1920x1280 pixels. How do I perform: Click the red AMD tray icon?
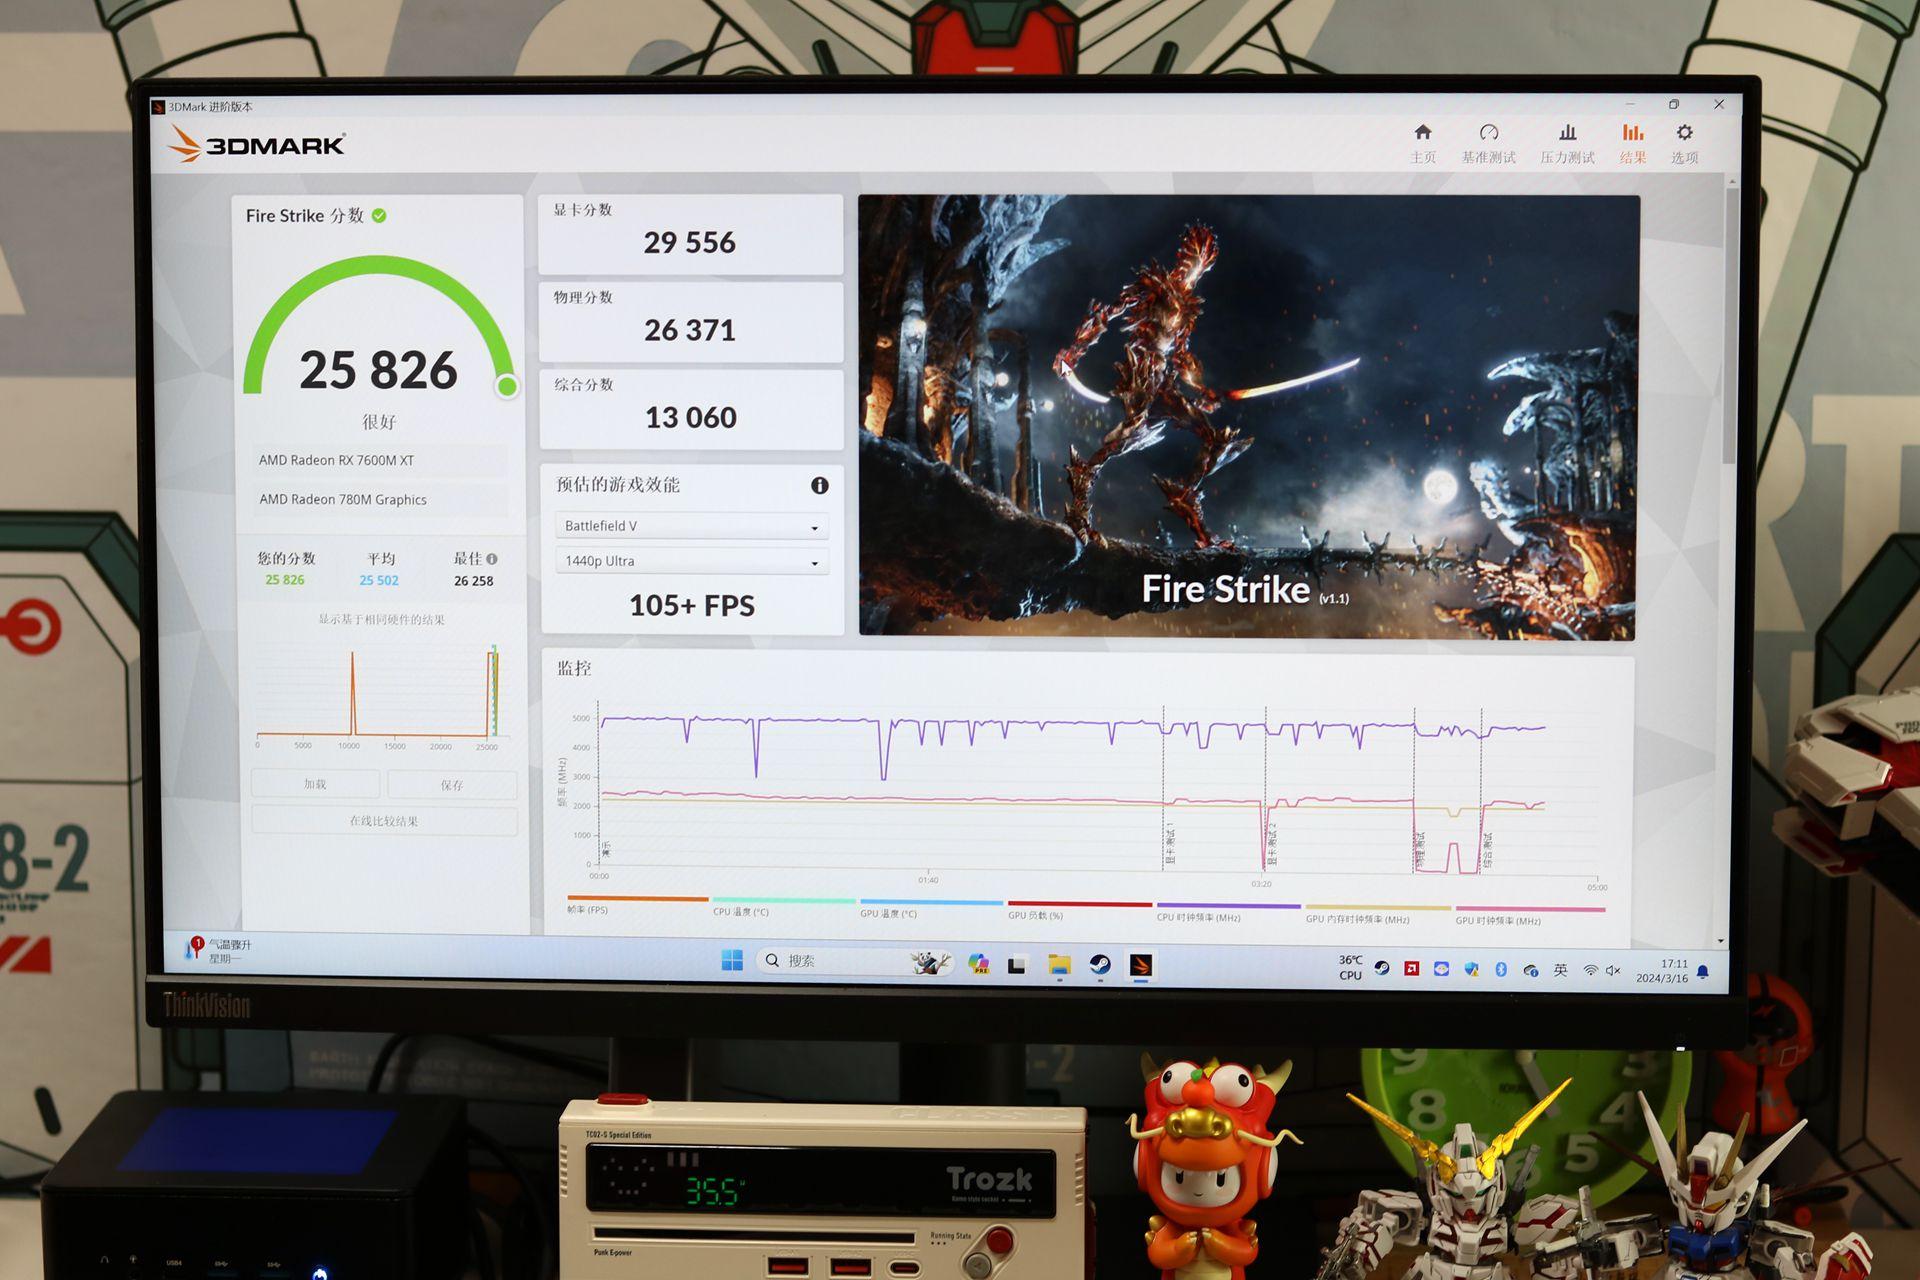tap(1412, 968)
